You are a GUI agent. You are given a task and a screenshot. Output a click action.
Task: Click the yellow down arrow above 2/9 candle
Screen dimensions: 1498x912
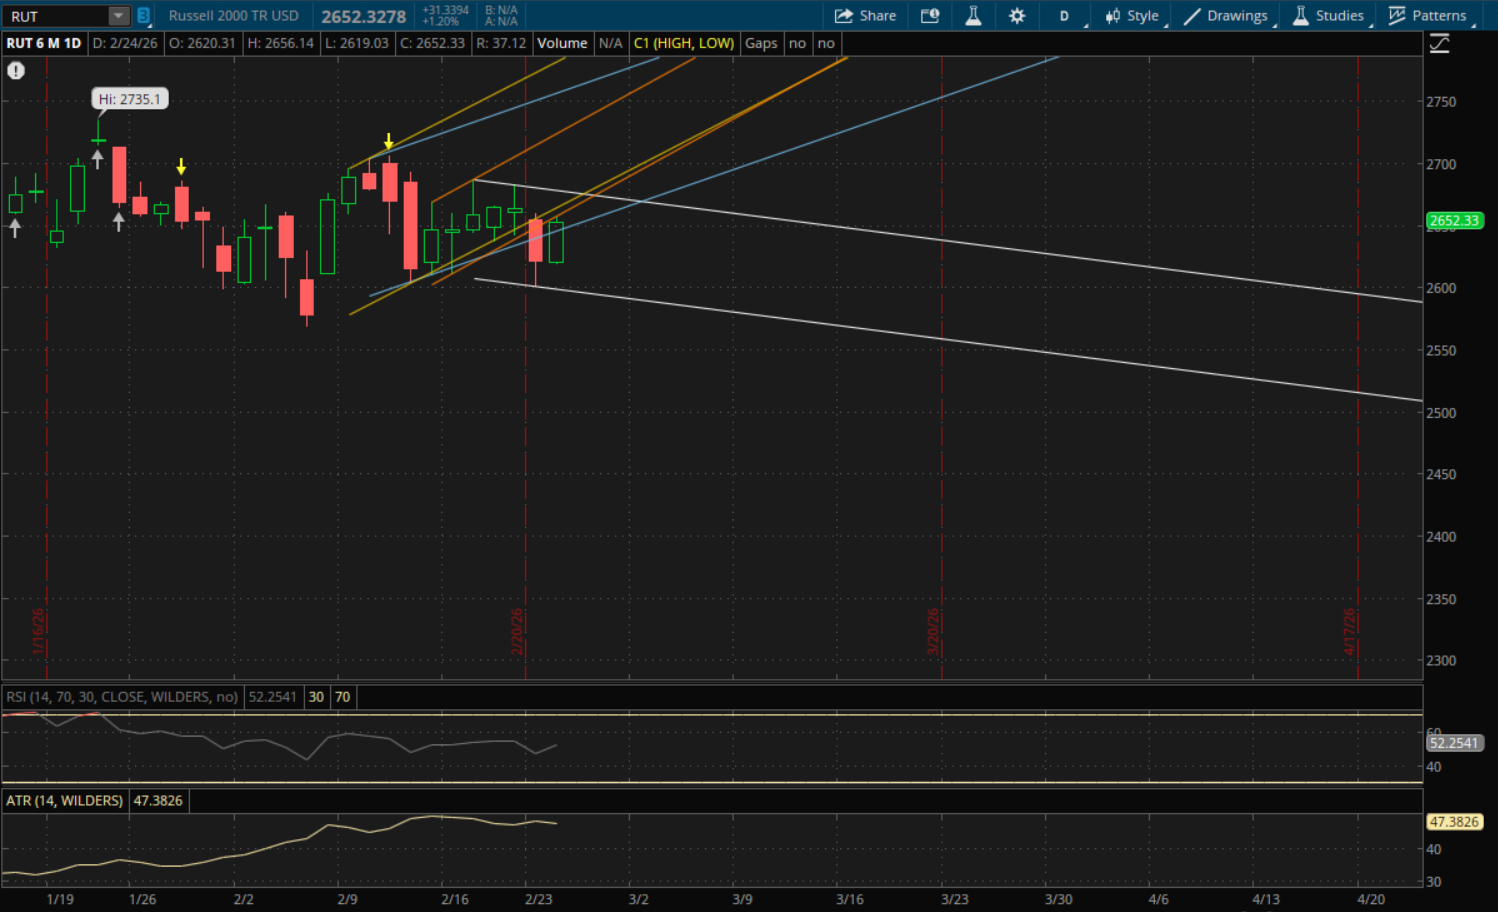pos(389,142)
